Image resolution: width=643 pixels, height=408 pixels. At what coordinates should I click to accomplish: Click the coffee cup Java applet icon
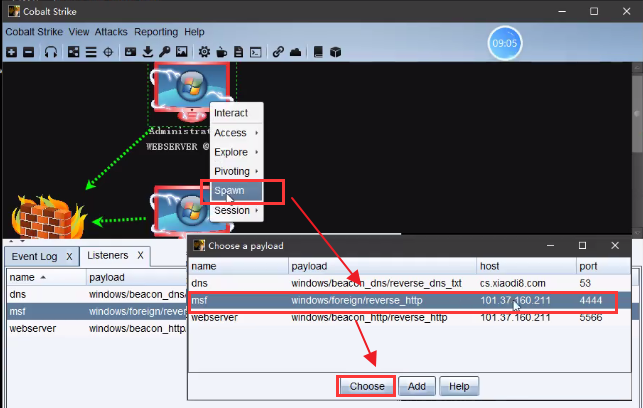click(221, 51)
